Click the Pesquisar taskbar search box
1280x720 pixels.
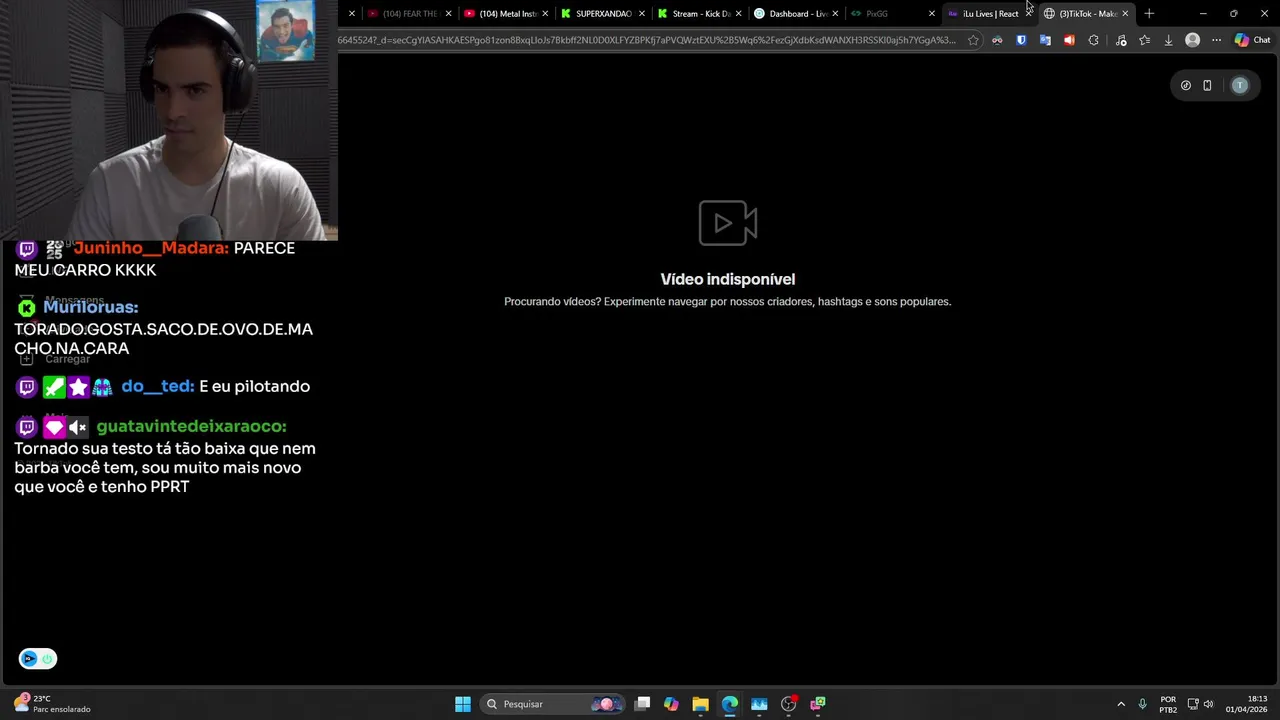pos(552,704)
